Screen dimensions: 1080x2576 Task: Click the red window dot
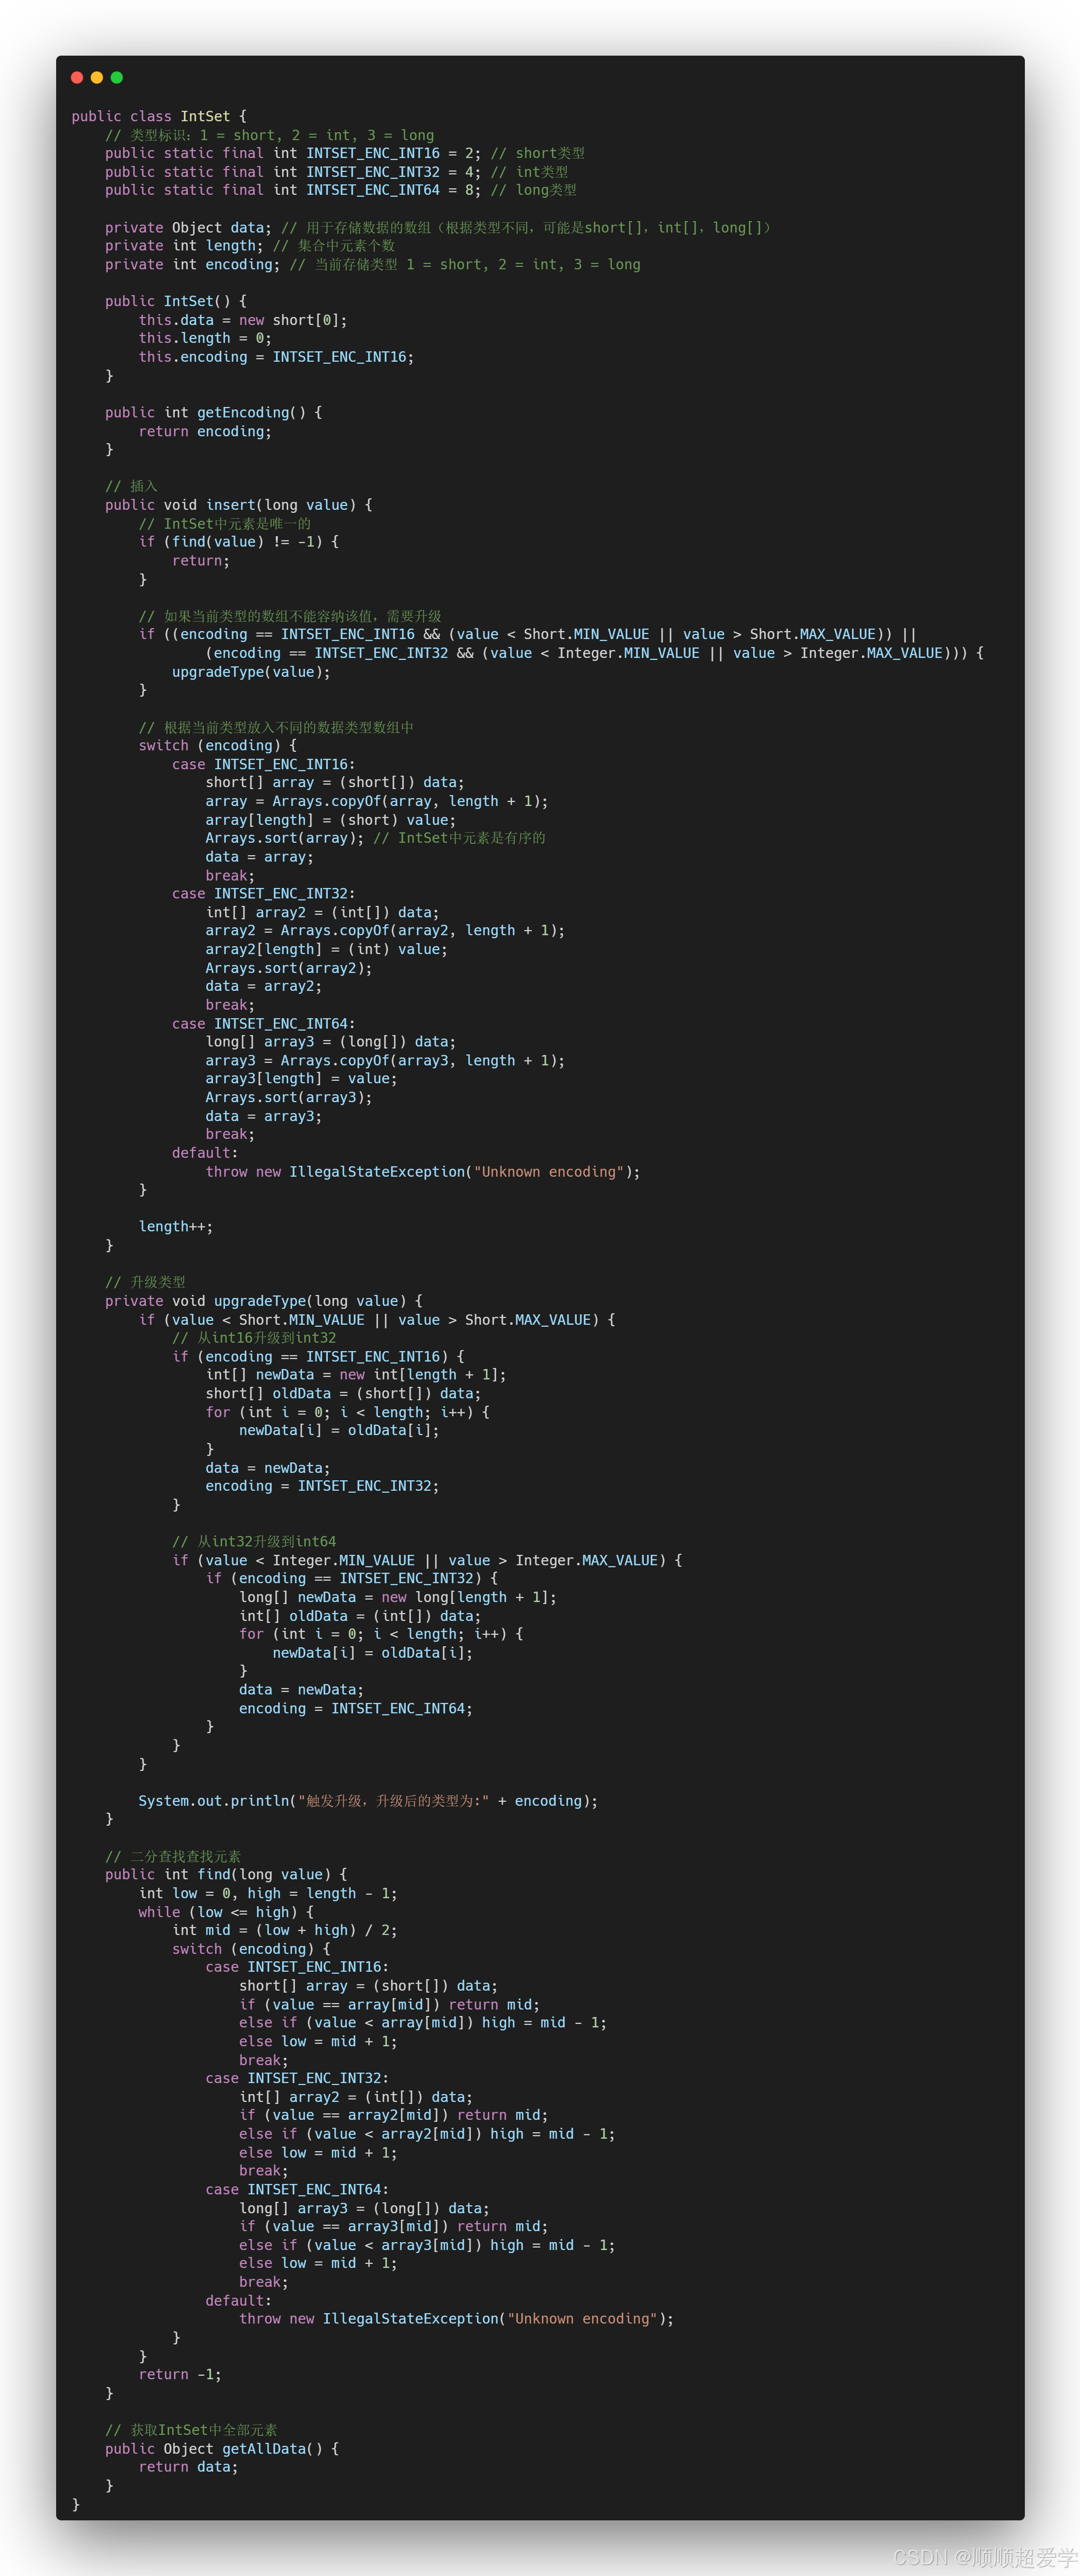77,77
